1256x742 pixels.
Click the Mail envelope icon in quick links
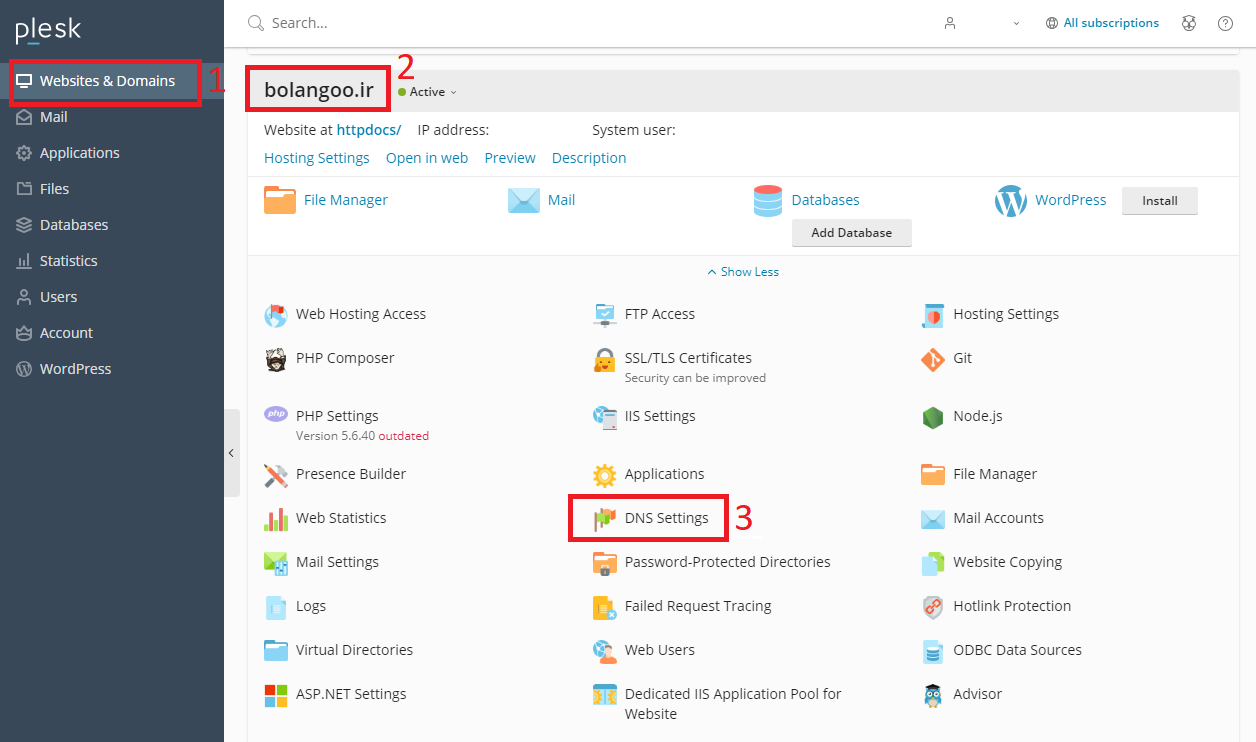point(524,201)
